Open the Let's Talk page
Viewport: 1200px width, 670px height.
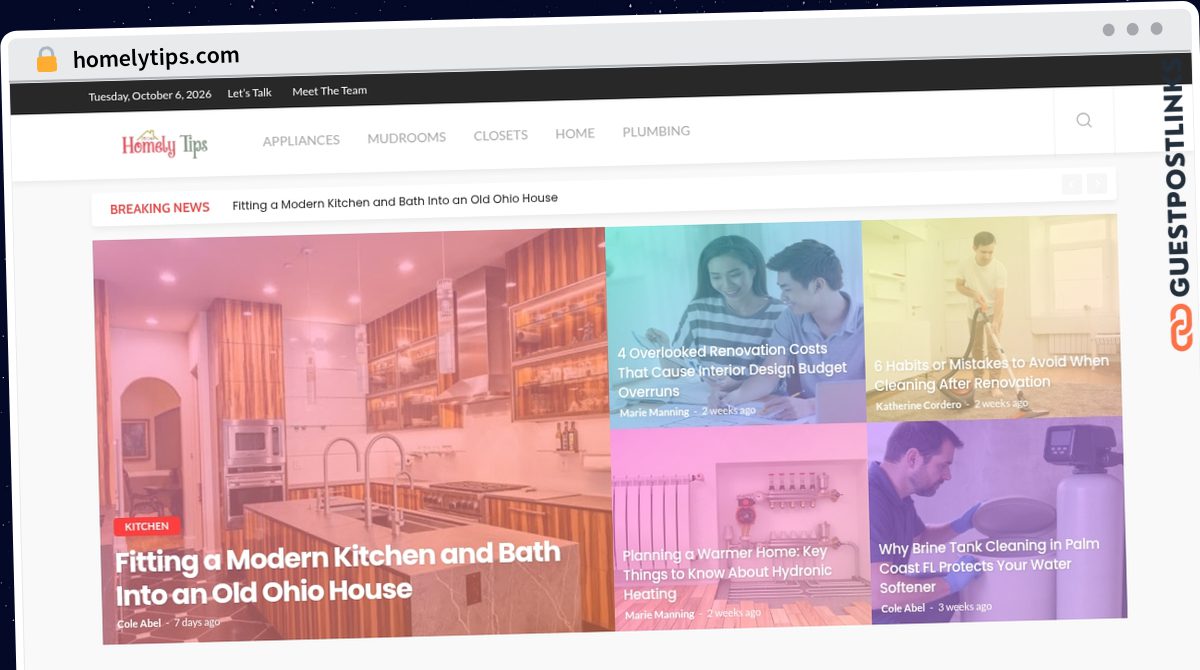click(x=249, y=93)
